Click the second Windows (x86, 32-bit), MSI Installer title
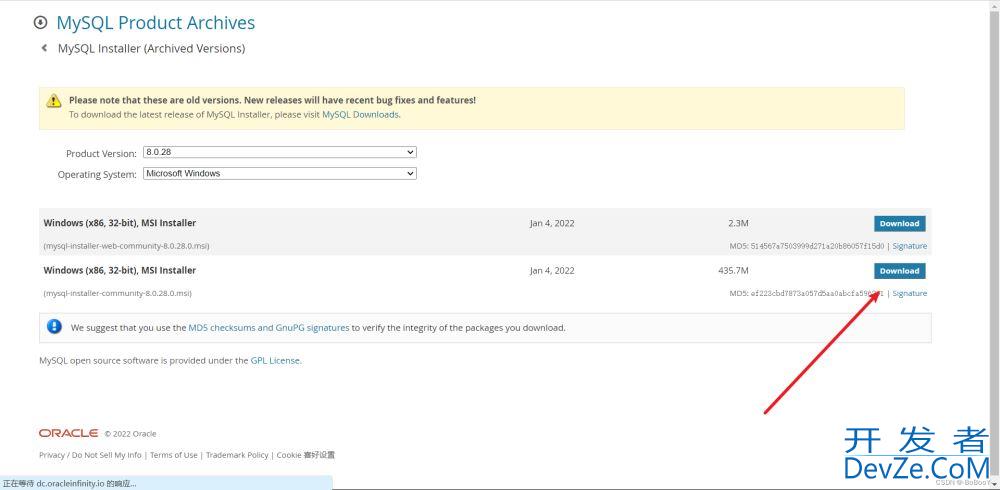Viewport: 1000px width, 490px height. [x=120, y=271]
